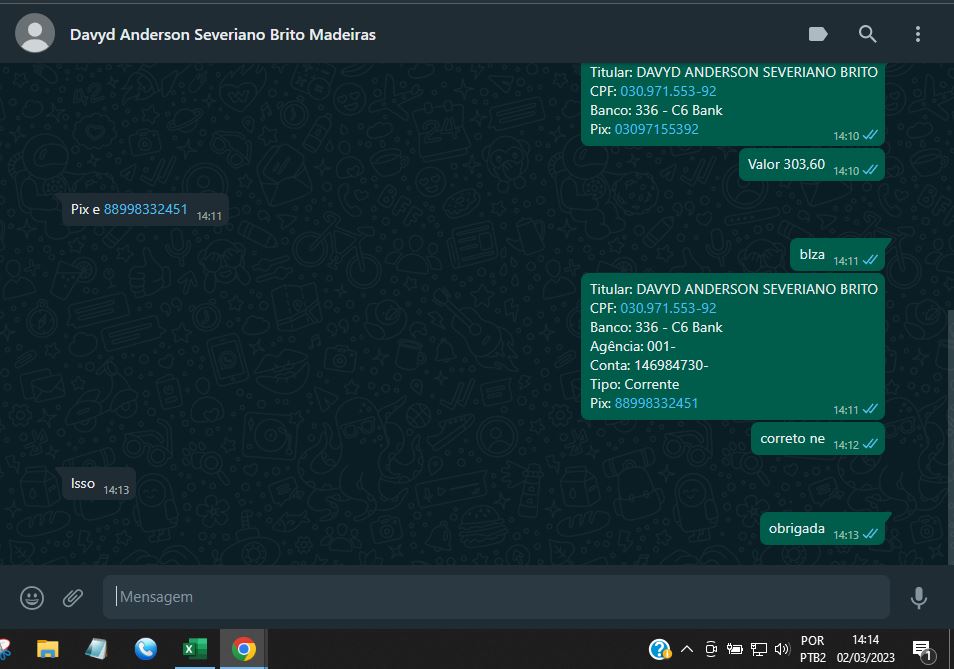Click the paperclip attach icon
The height and width of the screenshot is (669, 954).
click(73, 597)
